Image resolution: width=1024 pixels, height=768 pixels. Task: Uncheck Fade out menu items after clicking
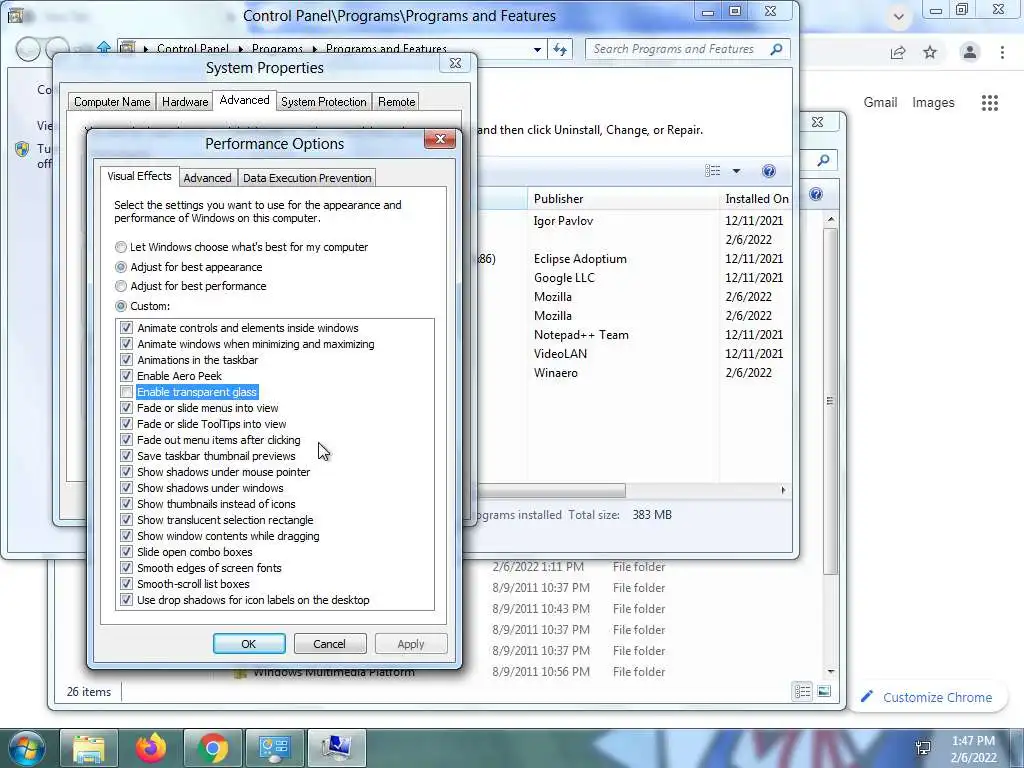coord(126,440)
